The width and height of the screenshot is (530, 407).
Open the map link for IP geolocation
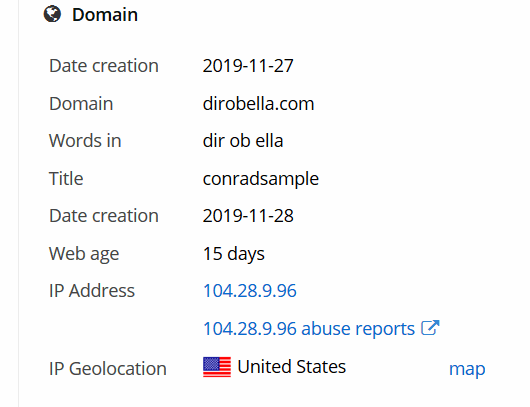click(x=467, y=369)
